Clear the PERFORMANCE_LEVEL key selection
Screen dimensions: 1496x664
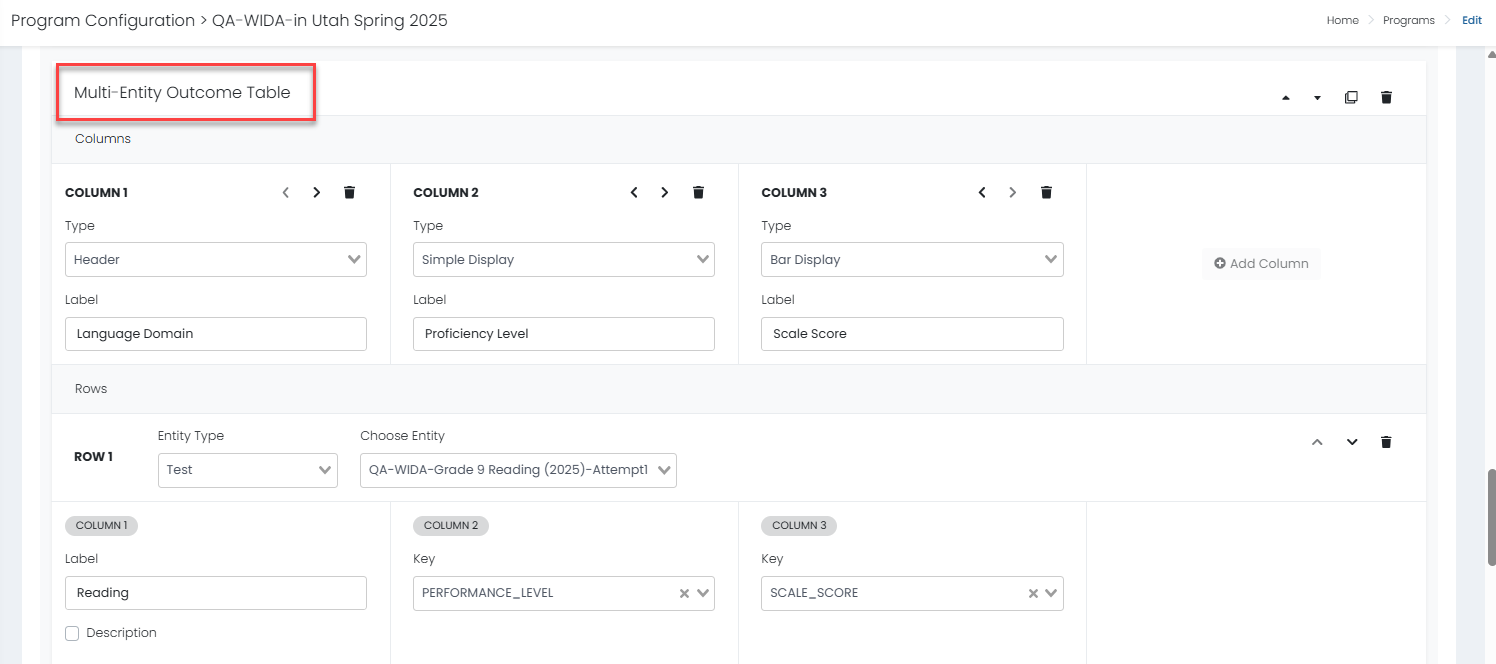pos(685,593)
